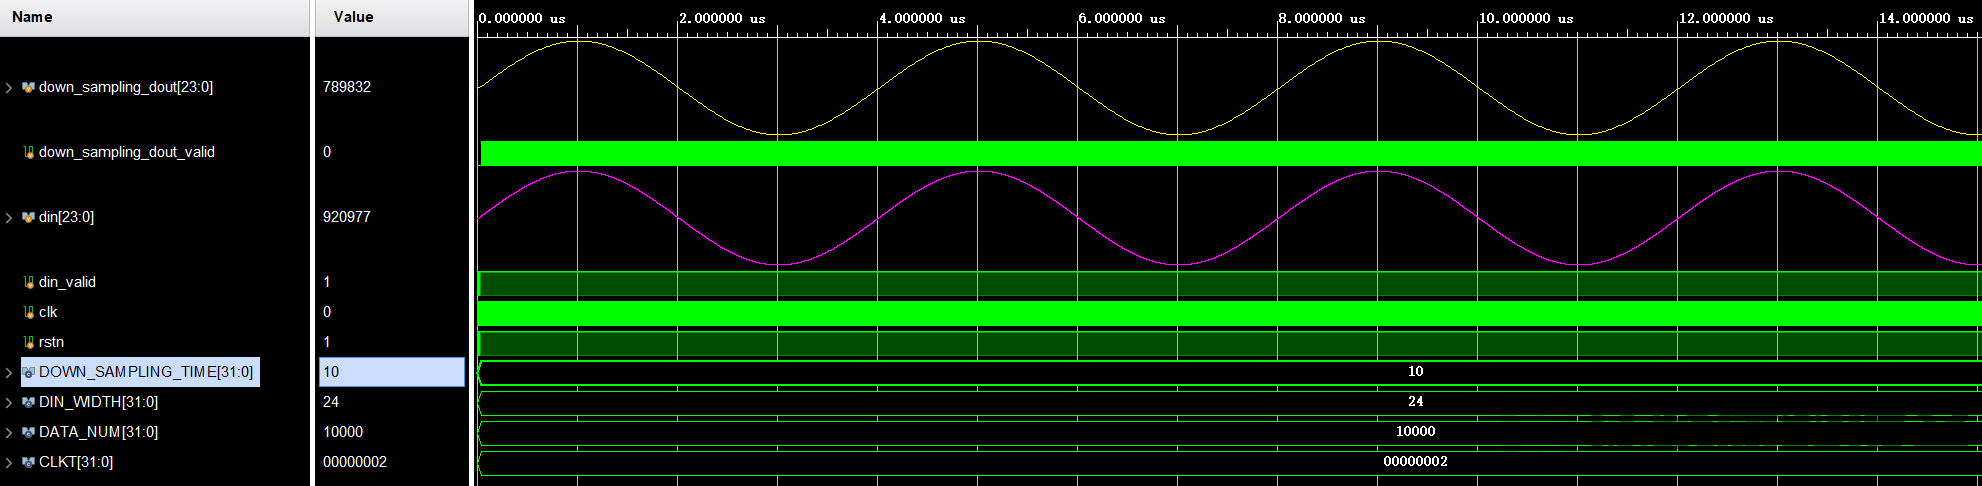Click the yellow down_sampling_dout analog waveform

pyautogui.click(x=1229, y=88)
